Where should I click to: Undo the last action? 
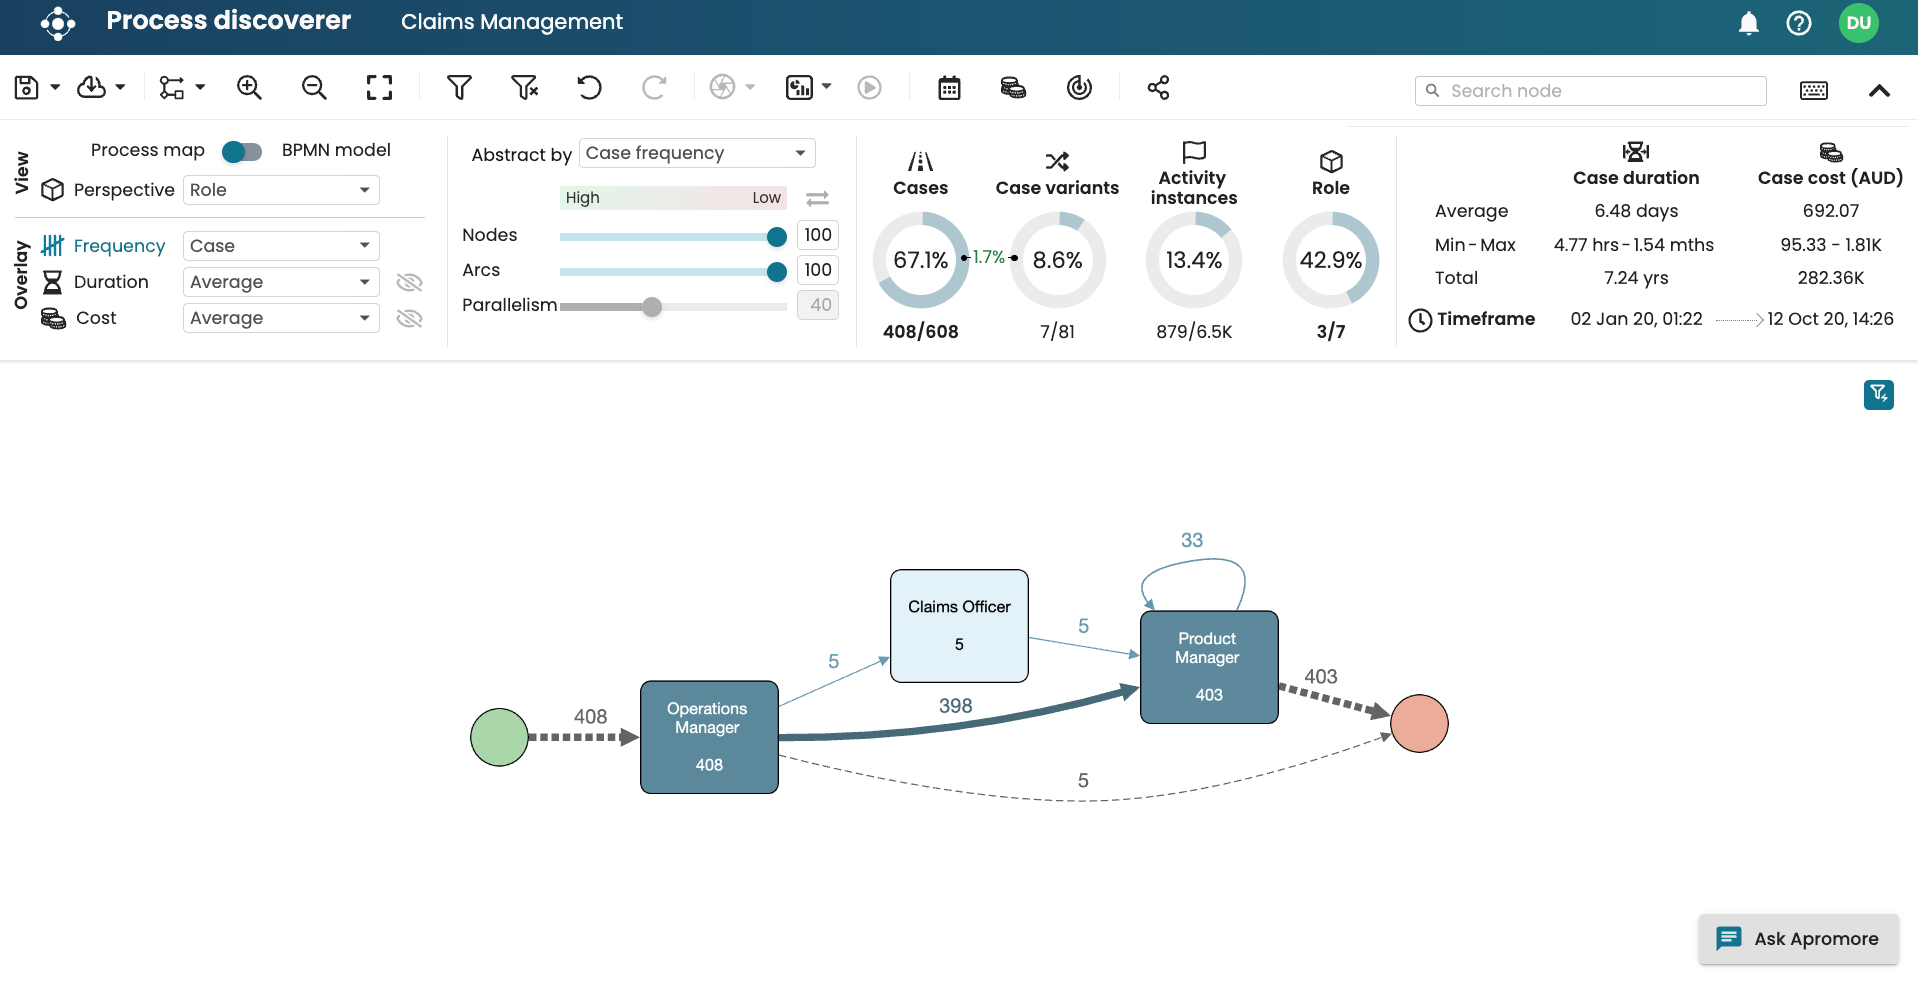point(589,88)
